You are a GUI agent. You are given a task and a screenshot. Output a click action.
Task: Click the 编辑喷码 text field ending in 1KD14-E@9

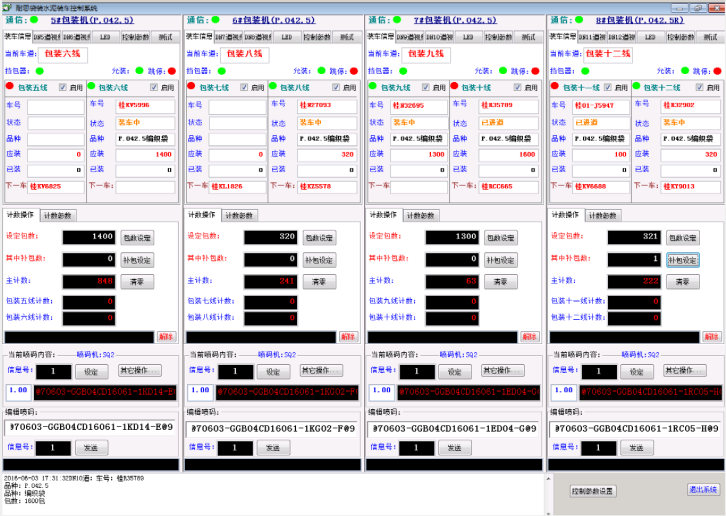coord(92,428)
